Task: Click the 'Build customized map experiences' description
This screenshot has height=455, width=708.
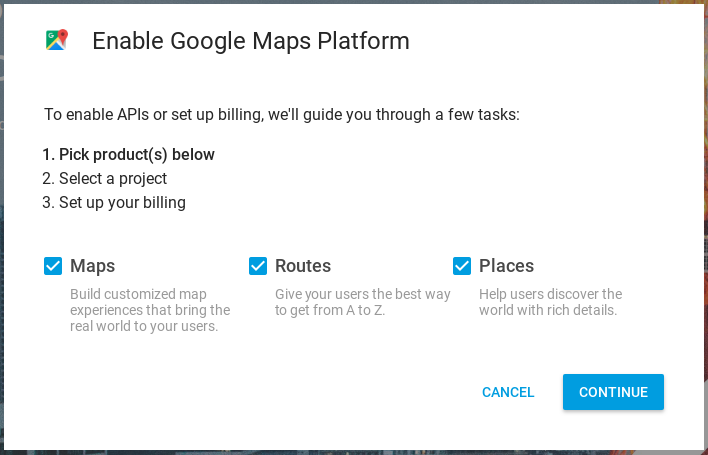Action: (150, 310)
